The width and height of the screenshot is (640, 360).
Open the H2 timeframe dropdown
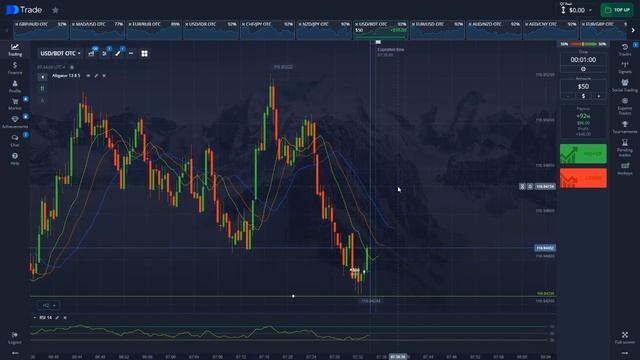point(49,305)
